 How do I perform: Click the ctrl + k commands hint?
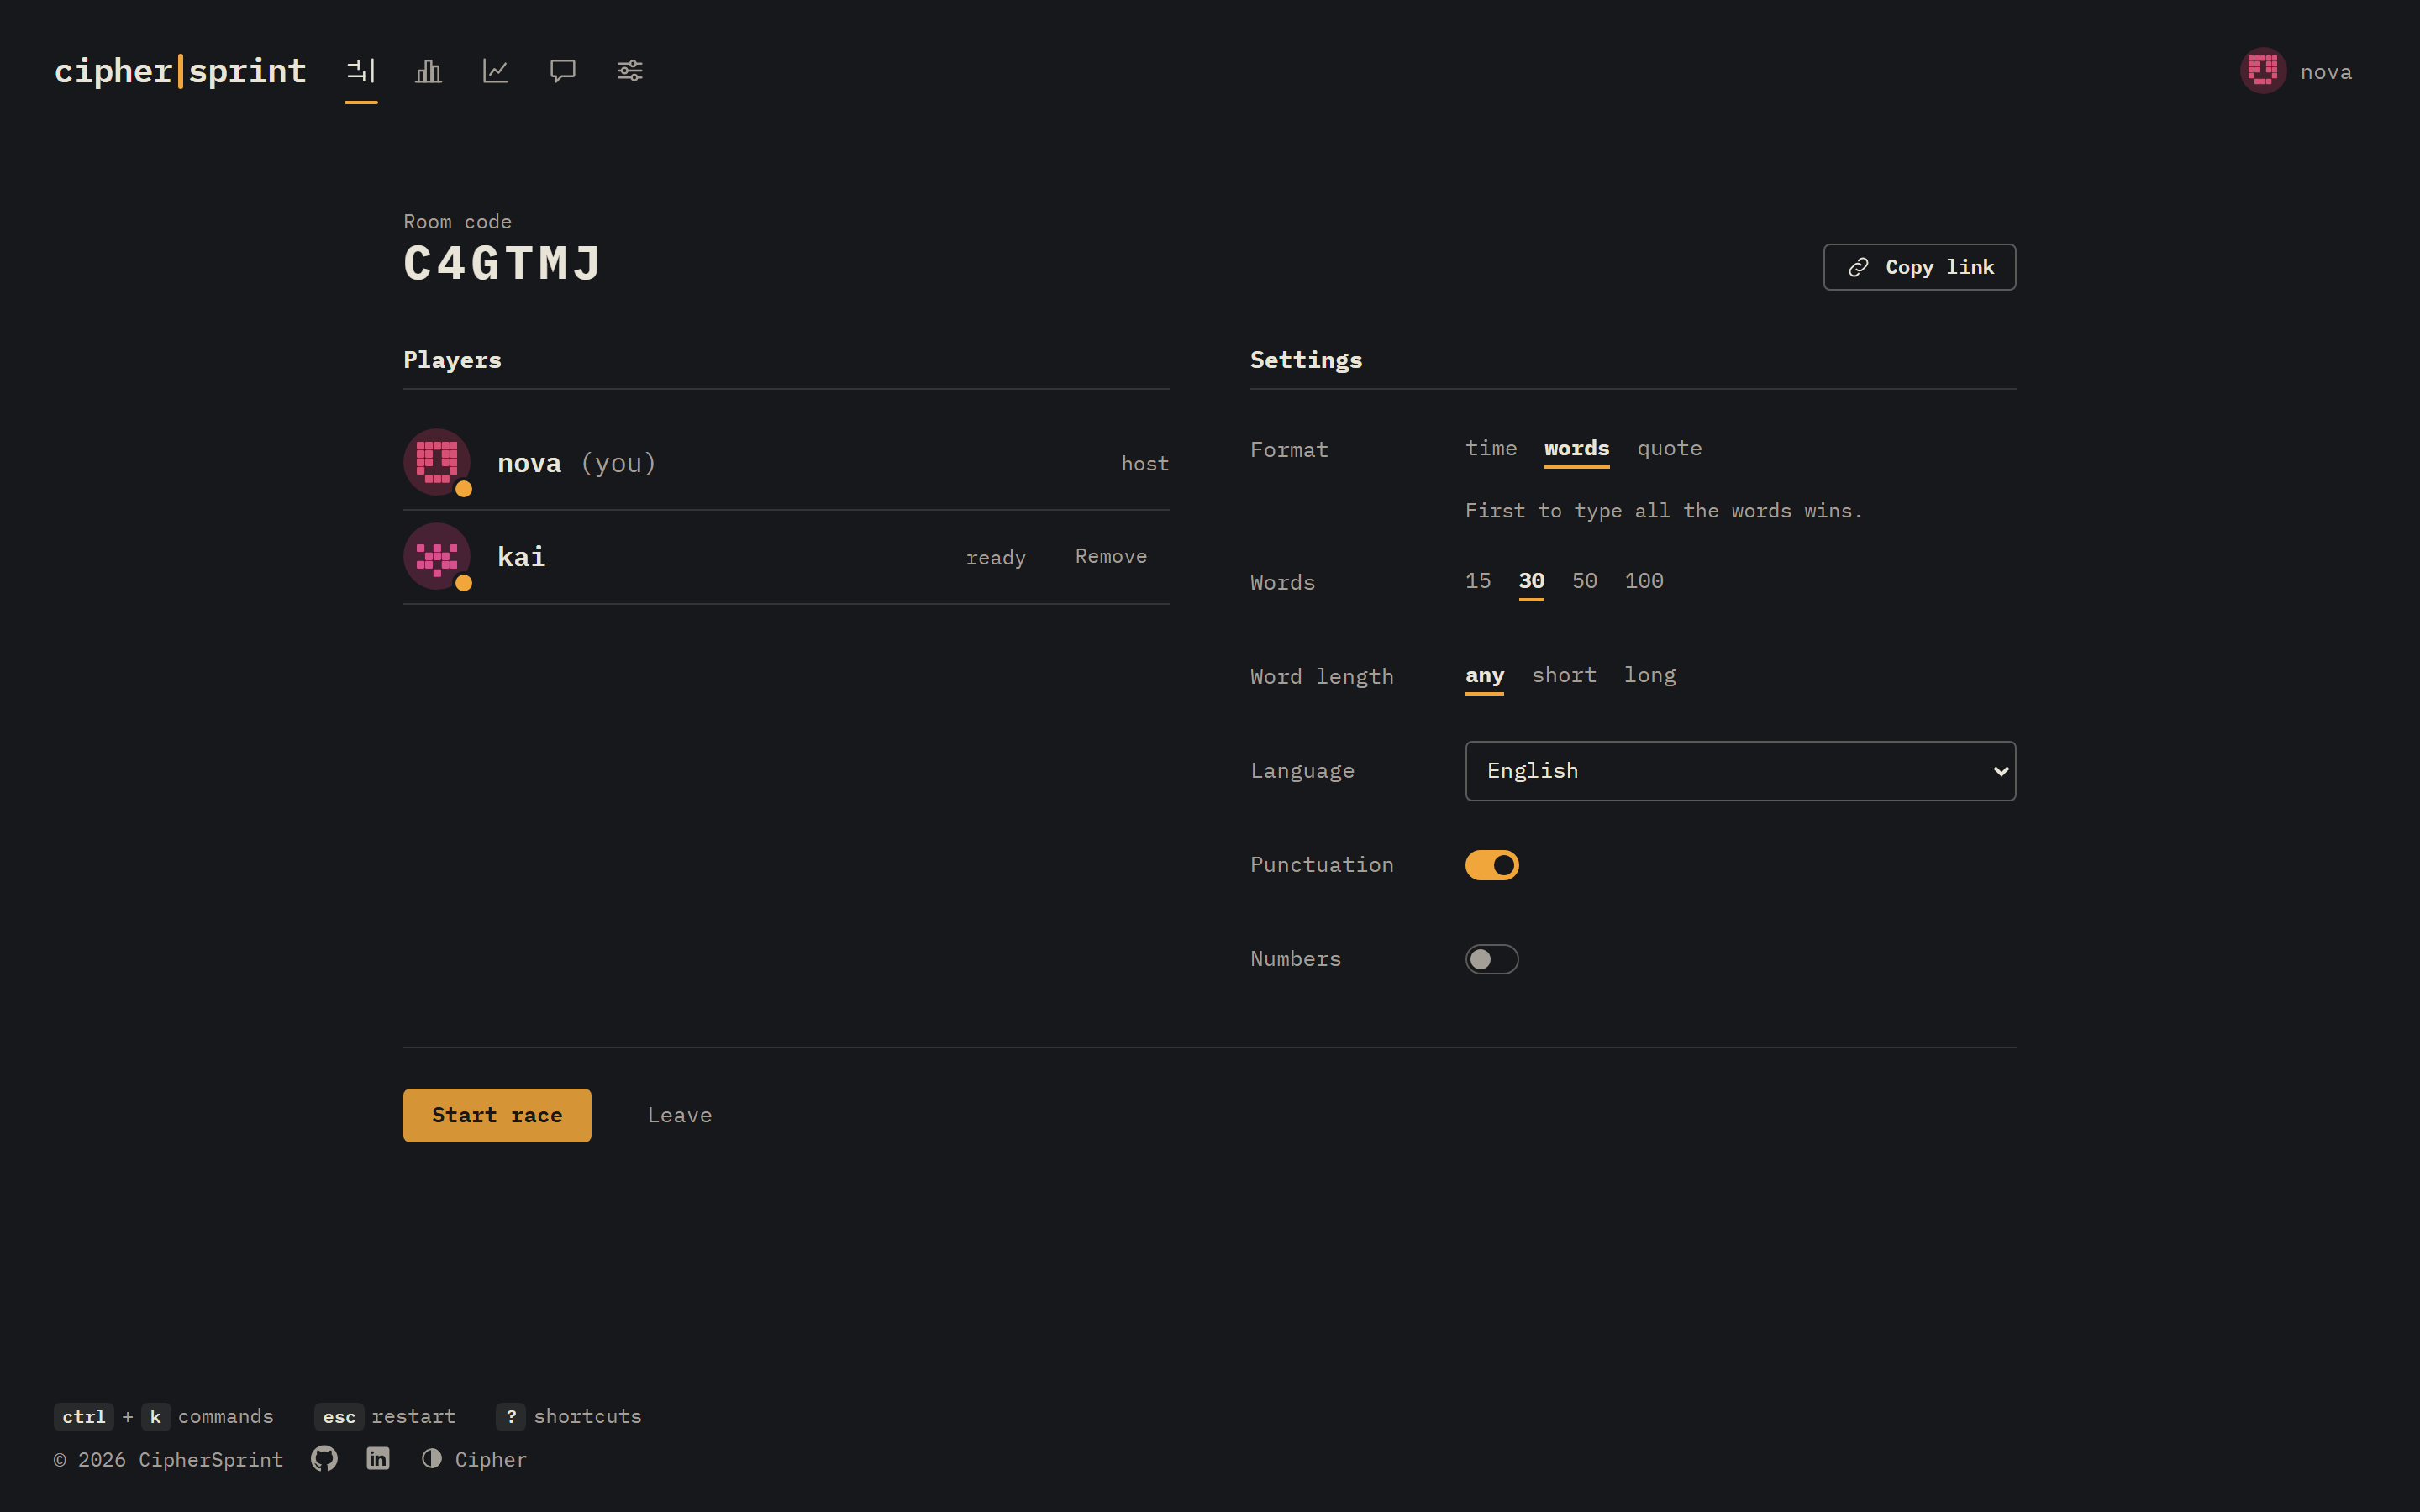click(x=164, y=1416)
